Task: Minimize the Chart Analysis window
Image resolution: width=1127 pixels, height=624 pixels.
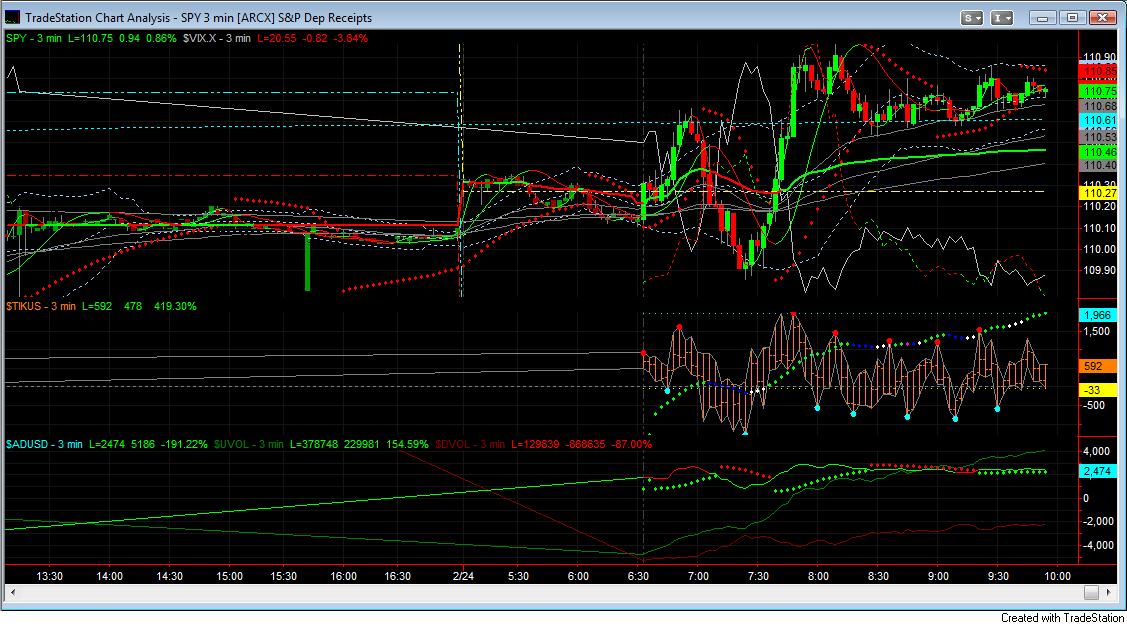Action: pyautogui.click(x=1044, y=18)
